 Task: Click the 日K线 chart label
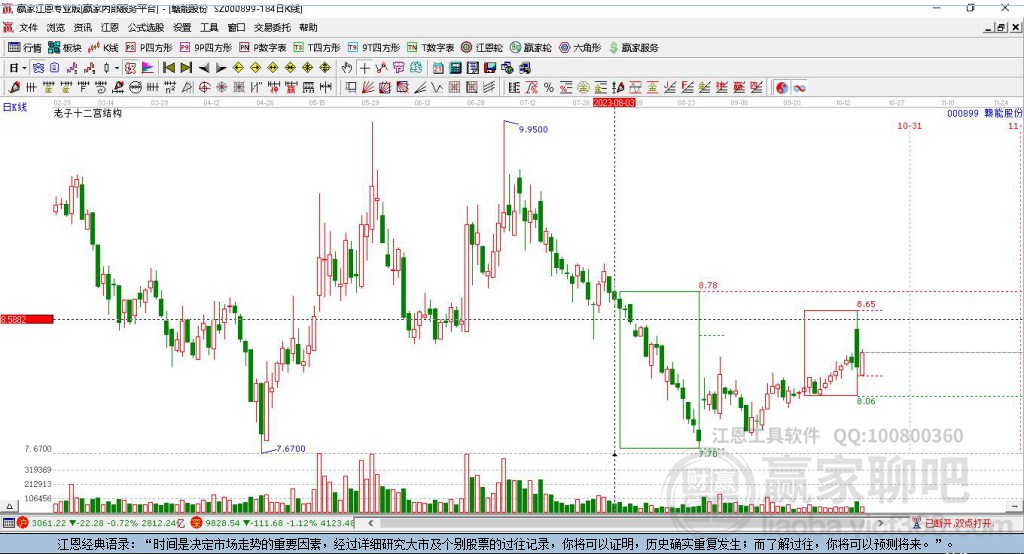pyautogui.click(x=15, y=107)
